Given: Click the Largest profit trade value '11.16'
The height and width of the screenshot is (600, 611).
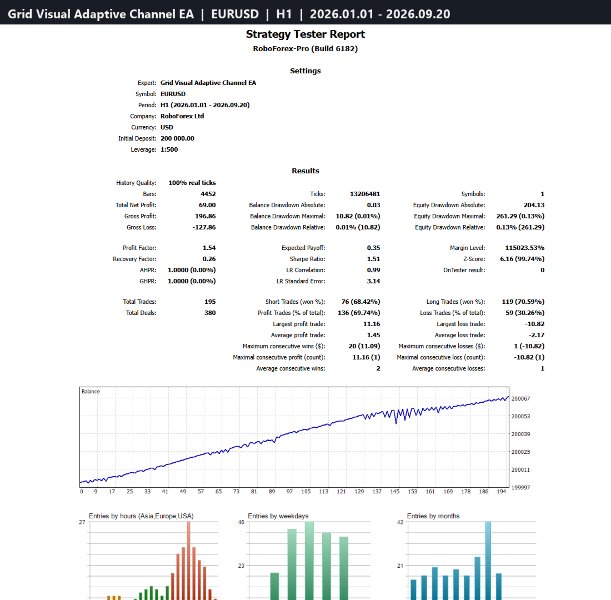Looking at the screenshot, I should 372,324.
